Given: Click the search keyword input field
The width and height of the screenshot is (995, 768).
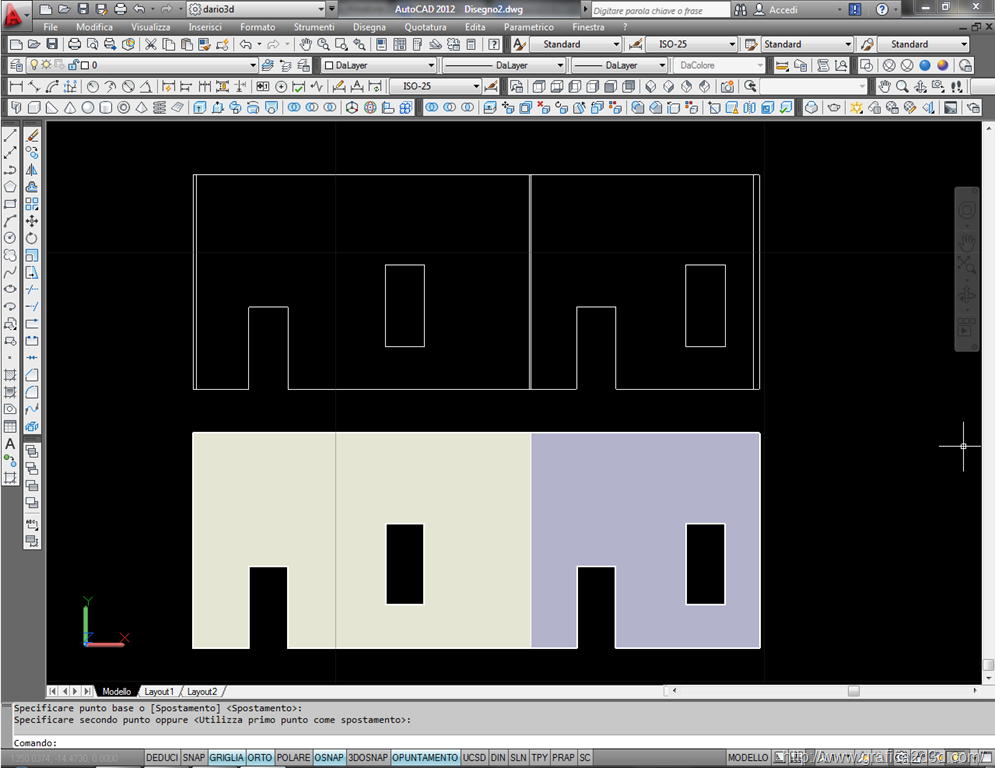Looking at the screenshot, I should point(657,10).
